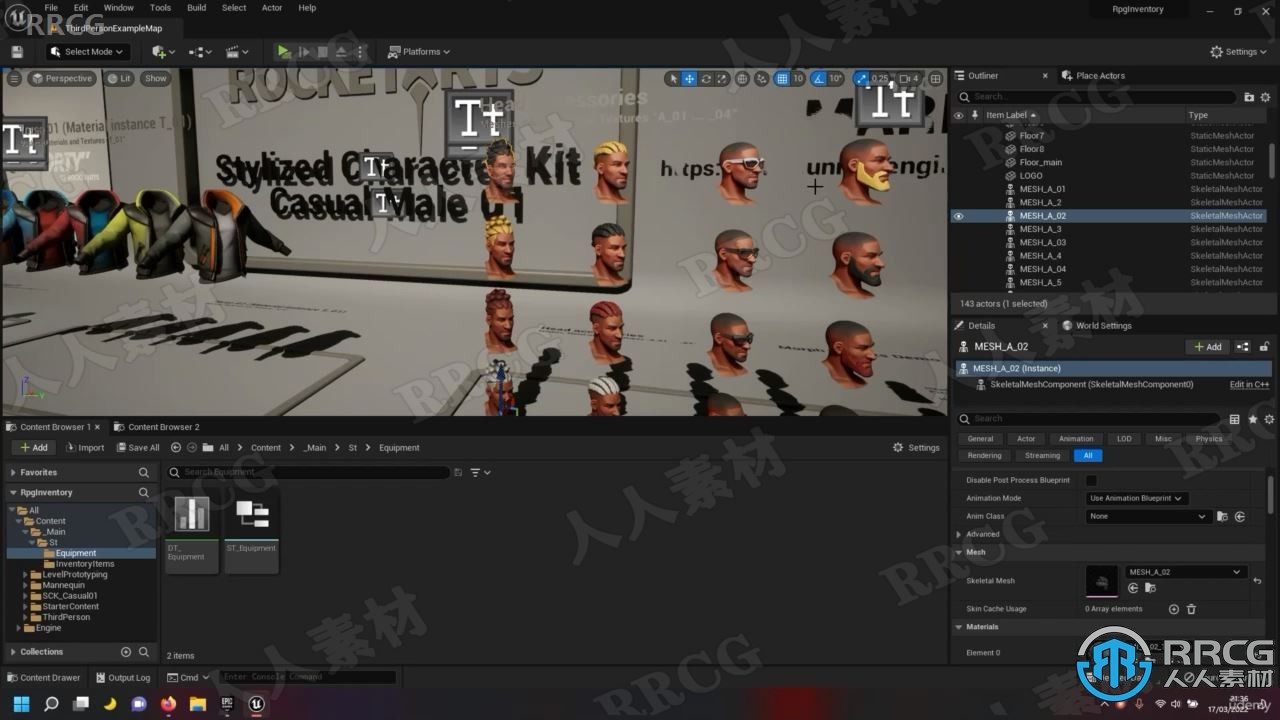Screen dimensions: 1280x720
Task: Open Outliner settings gear icon
Action: click(1266, 97)
